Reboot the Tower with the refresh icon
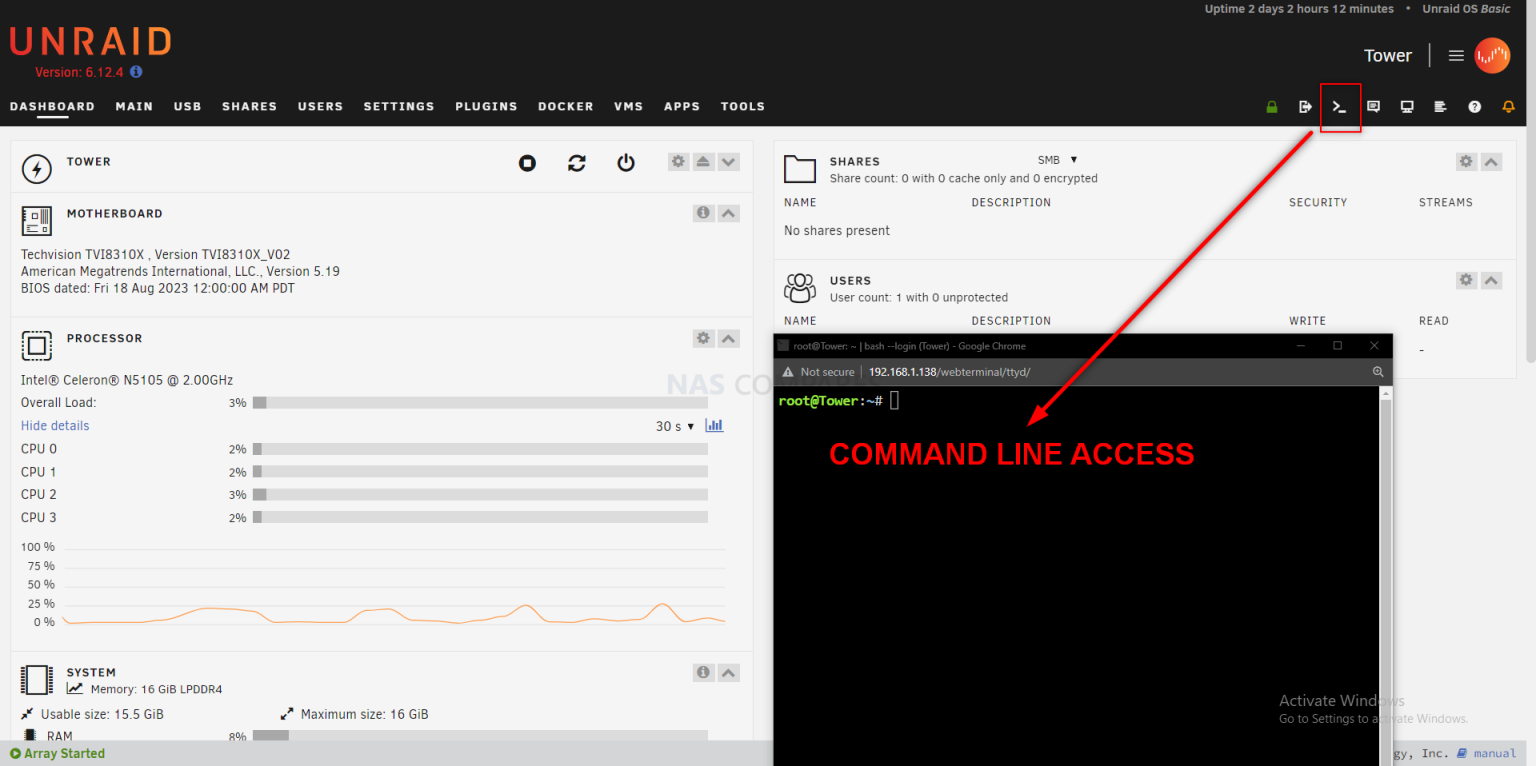The width and height of the screenshot is (1536, 766). click(576, 163)
